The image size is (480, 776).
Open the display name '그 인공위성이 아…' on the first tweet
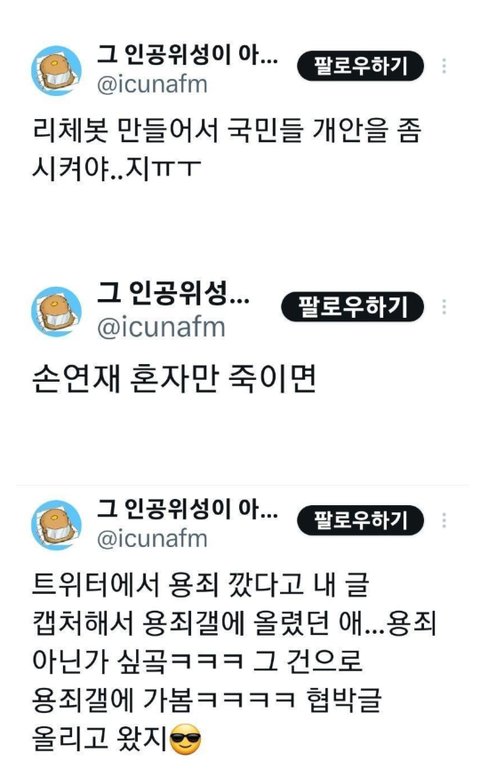(x=187, y=54)
